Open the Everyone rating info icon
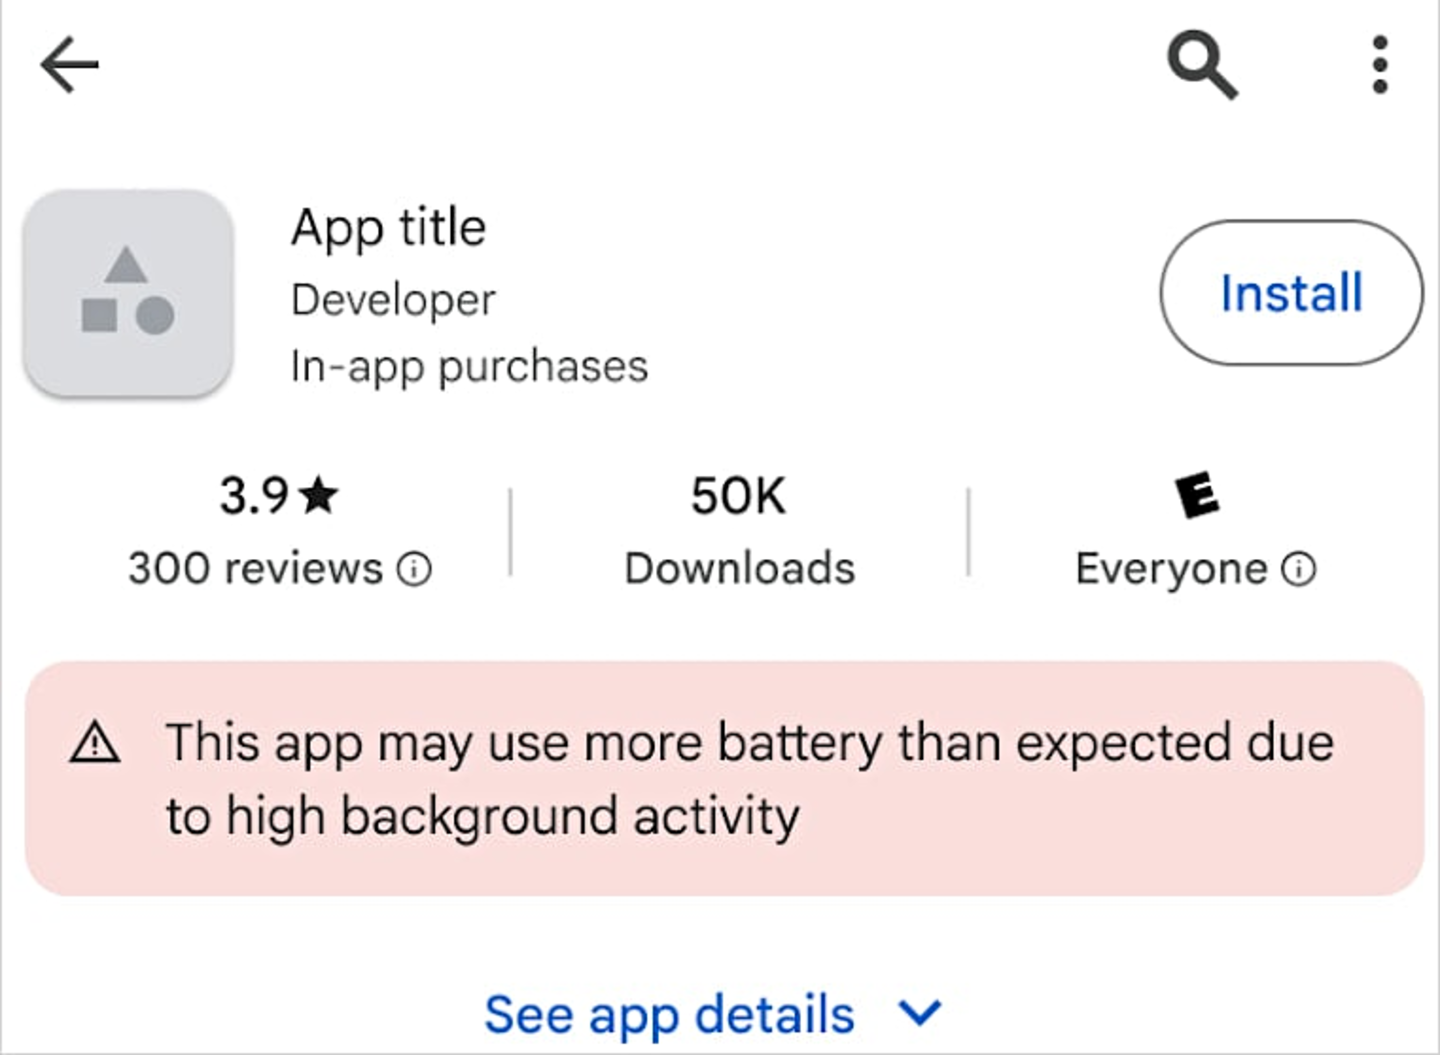 [1298, 569]
